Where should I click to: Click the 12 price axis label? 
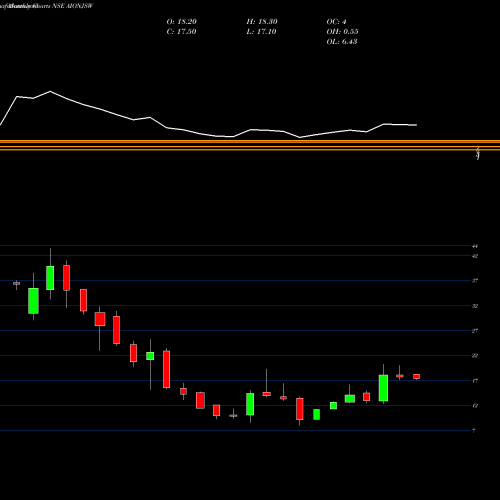(475, 406)
